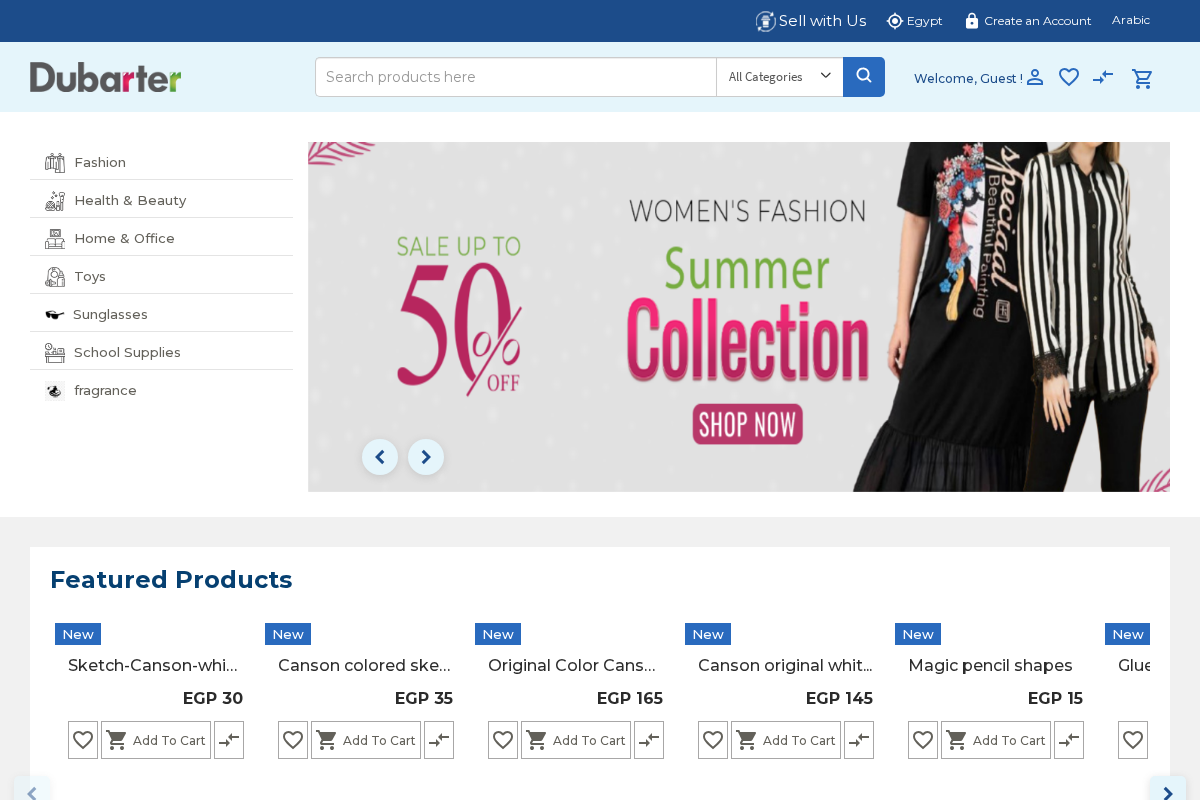This screenshot has height=800, width=1200.
Task: Advance the banner carousel with the next arrow
Action: pyautogui.click(x=425, y=457)
